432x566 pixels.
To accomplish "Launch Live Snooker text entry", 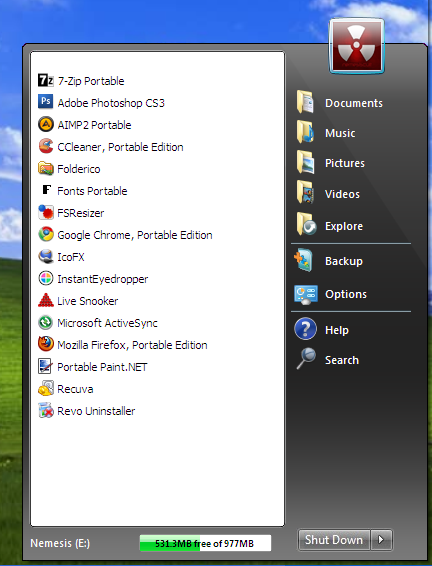I will tap(88, 301).
